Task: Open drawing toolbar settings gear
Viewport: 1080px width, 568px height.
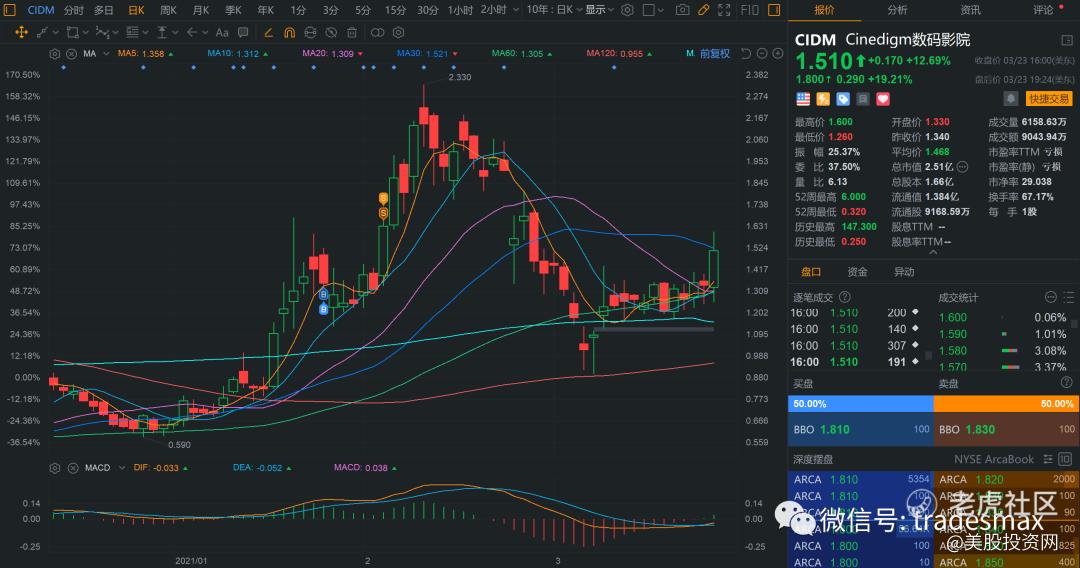Action: tap(398, 32)
